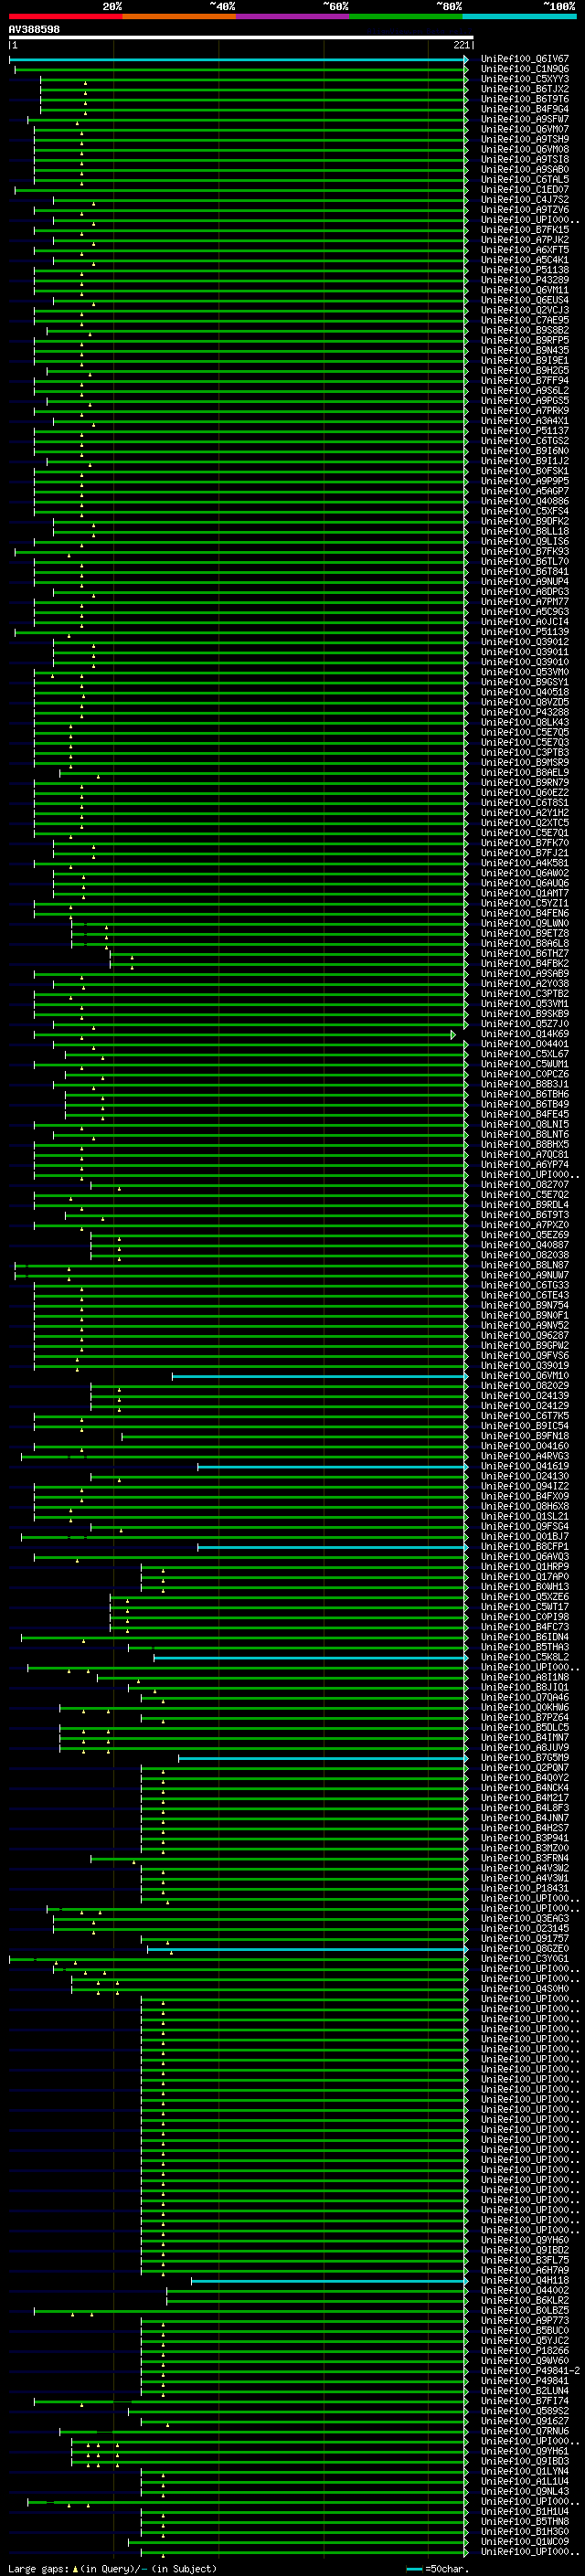Click the label UniRef100_Q39011
585x2576 pixels.
[524, 652]
